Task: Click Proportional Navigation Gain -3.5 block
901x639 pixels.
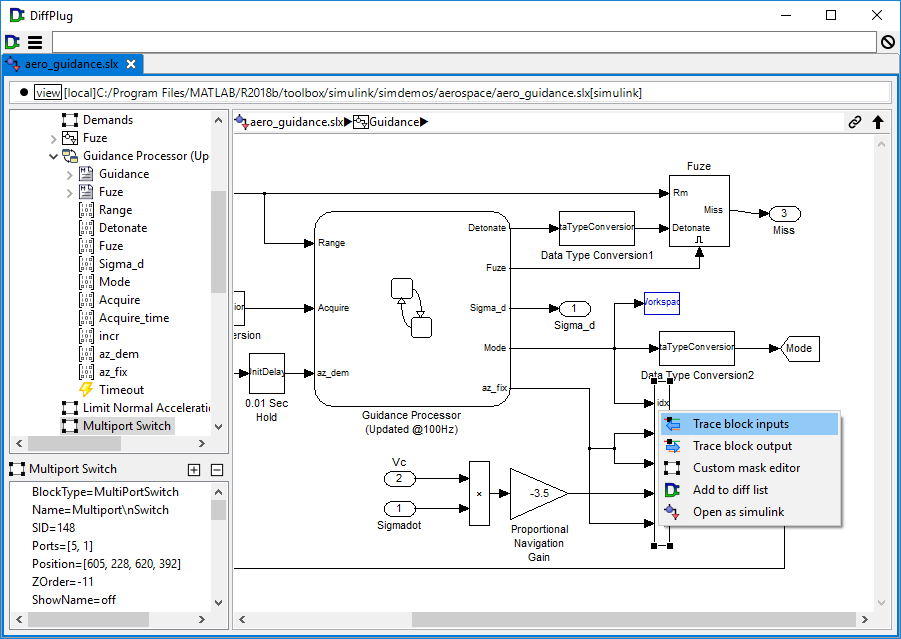Action: coord(538,494)
